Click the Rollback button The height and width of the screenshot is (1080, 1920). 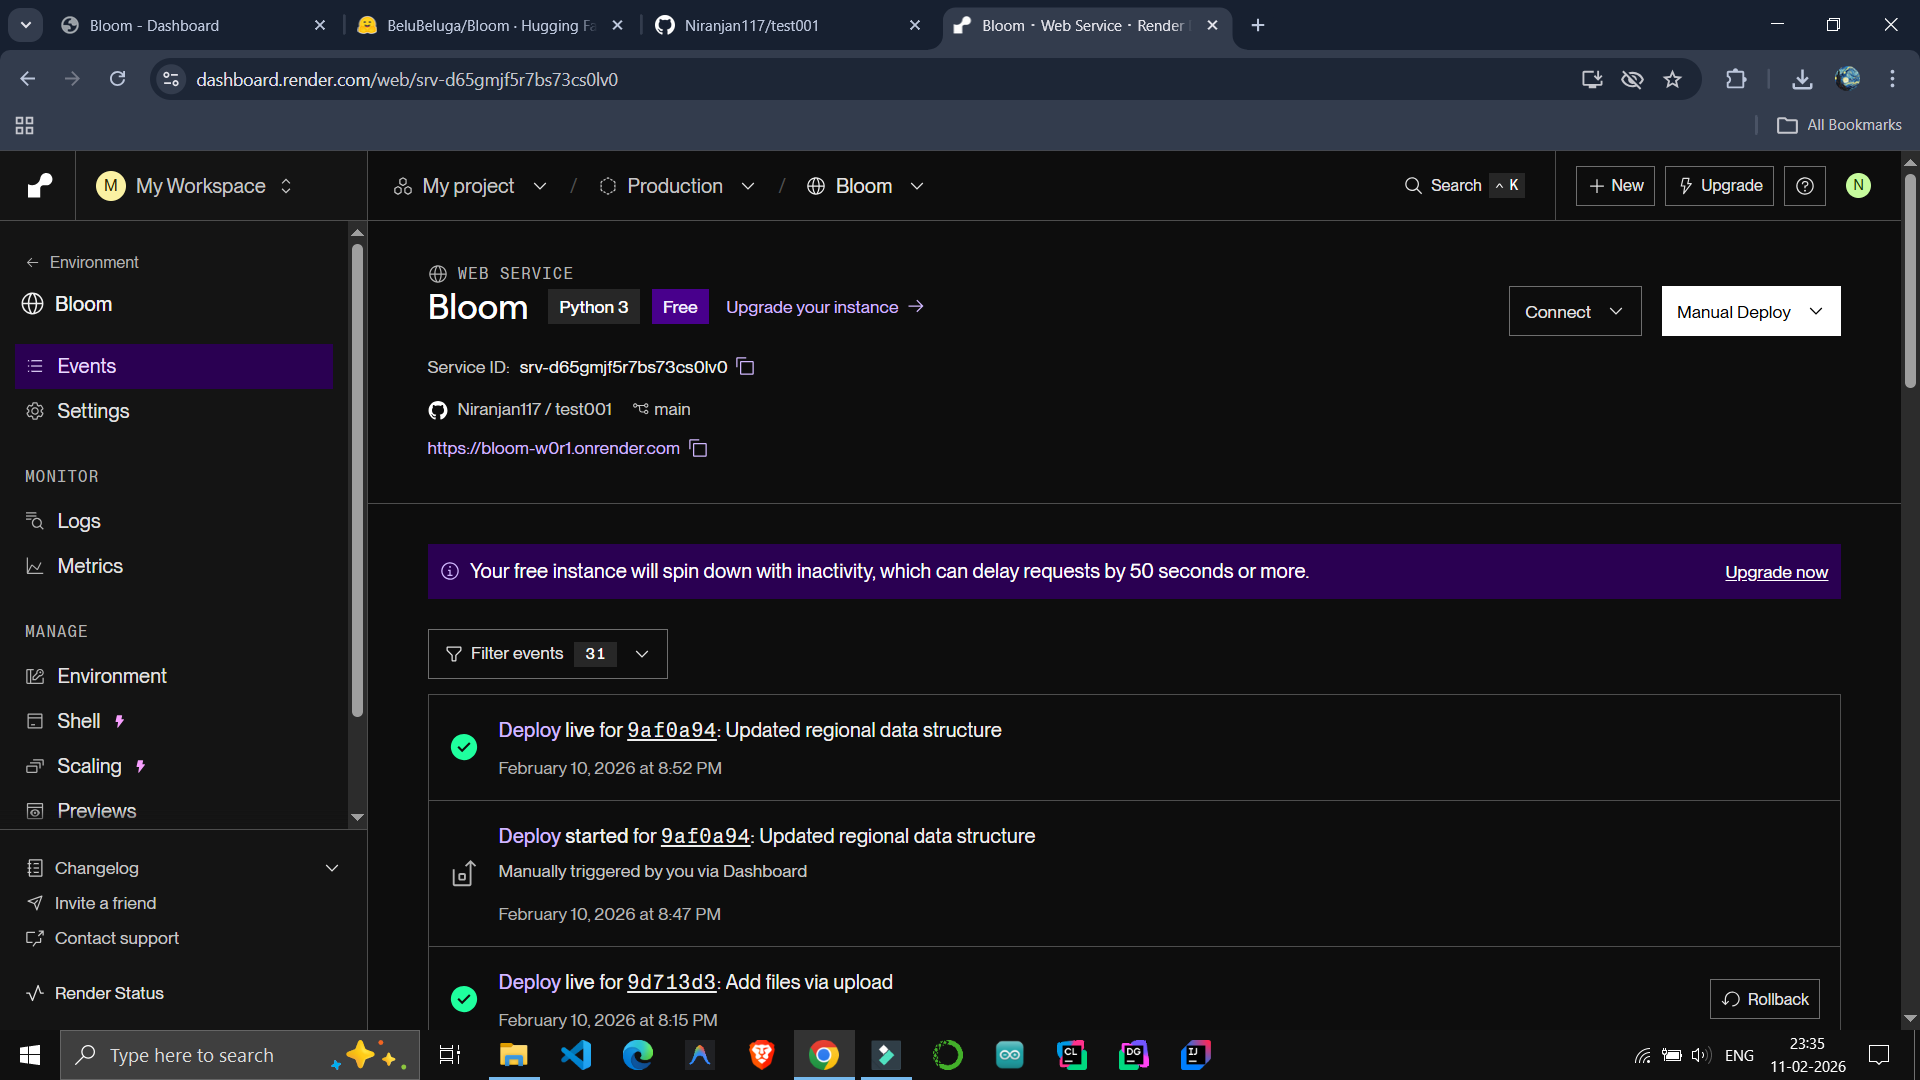tap(1765, 999)
